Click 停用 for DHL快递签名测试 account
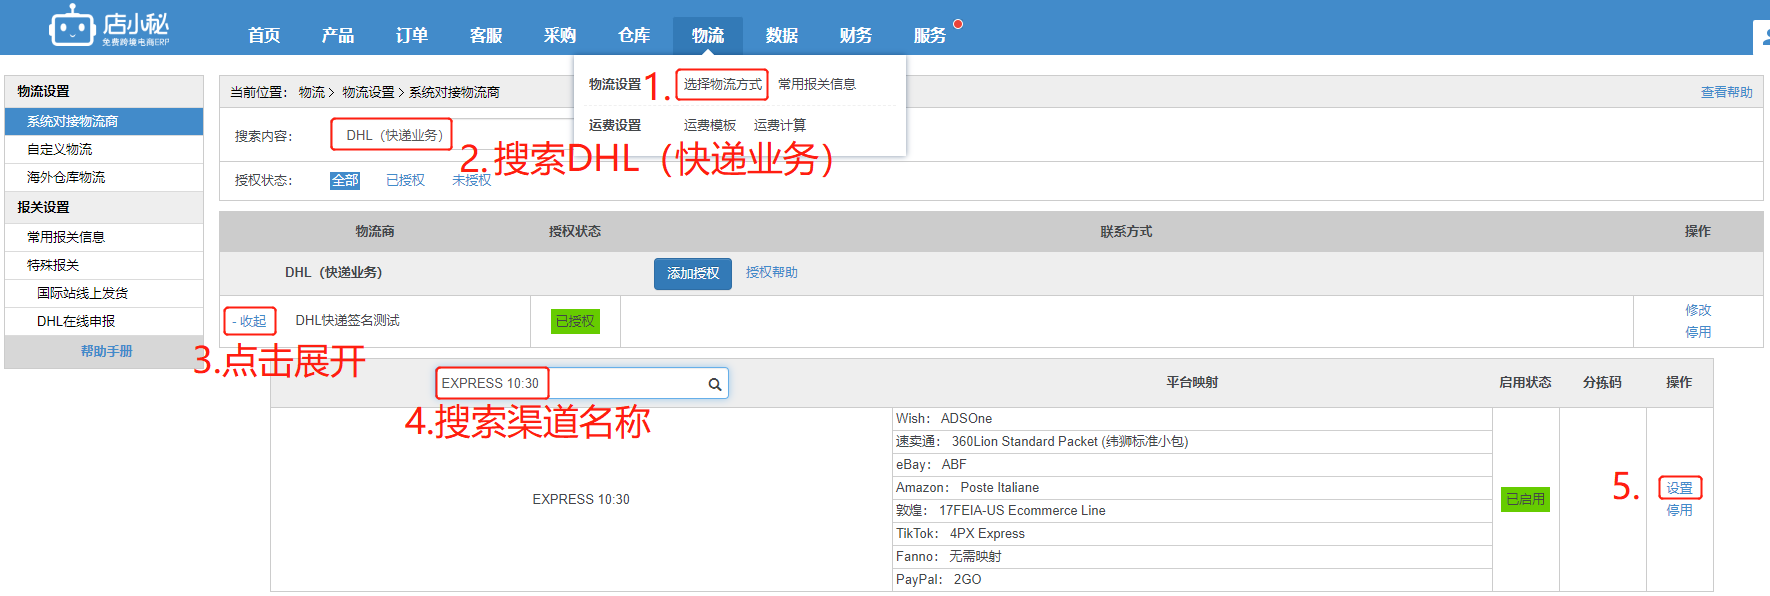Viewport: 1770px width, 596px height. tap(1698, 332)
